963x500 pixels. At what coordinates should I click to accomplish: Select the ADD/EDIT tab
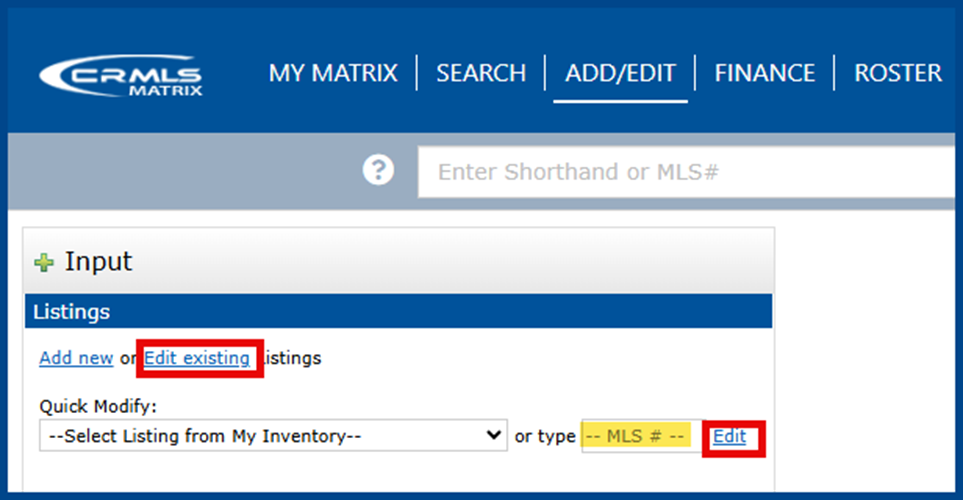coord(620,73)
